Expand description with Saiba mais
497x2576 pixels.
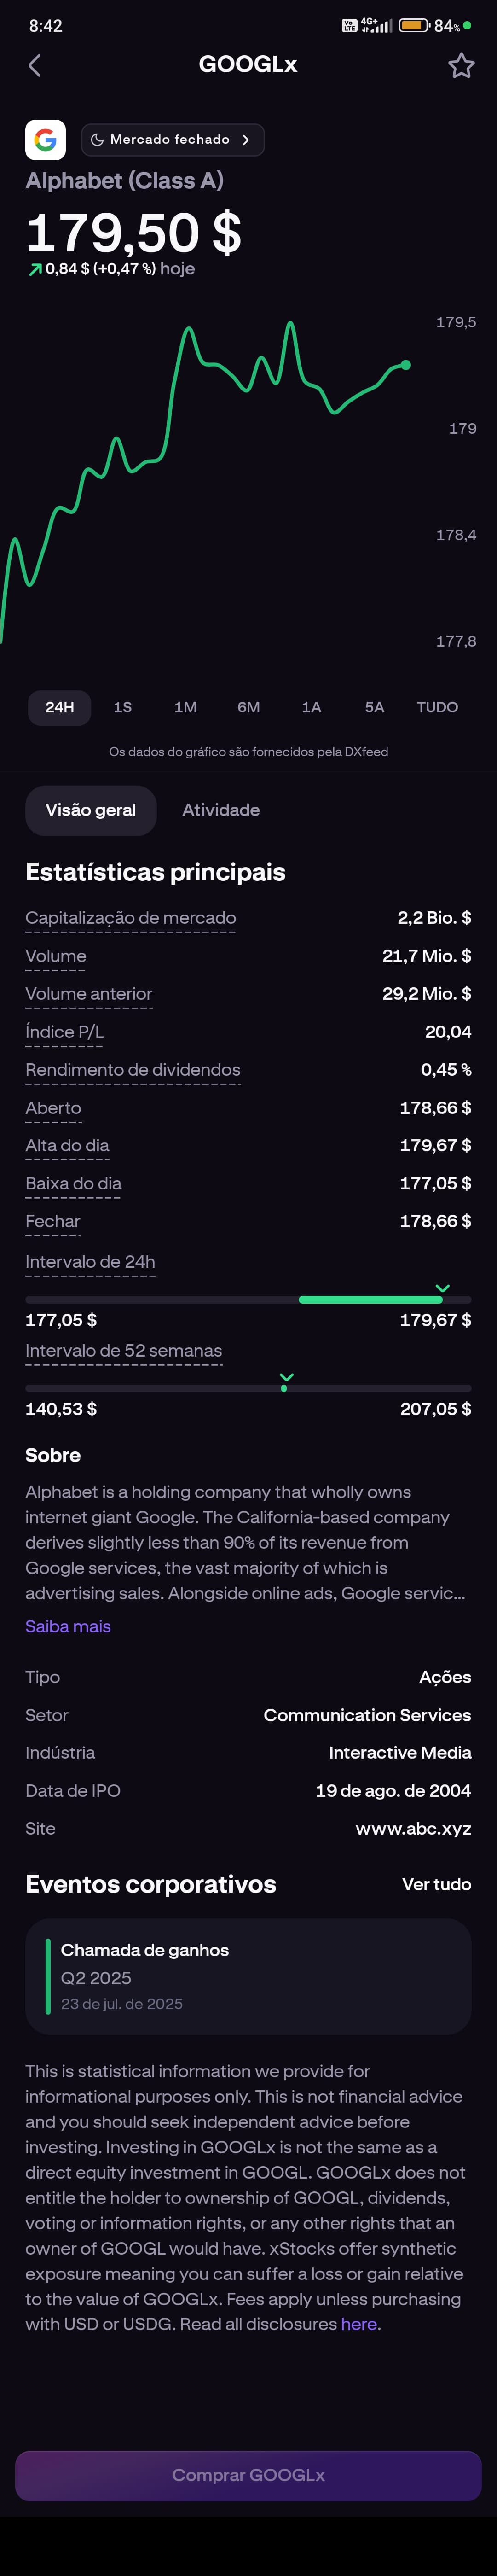[68, 1626]
